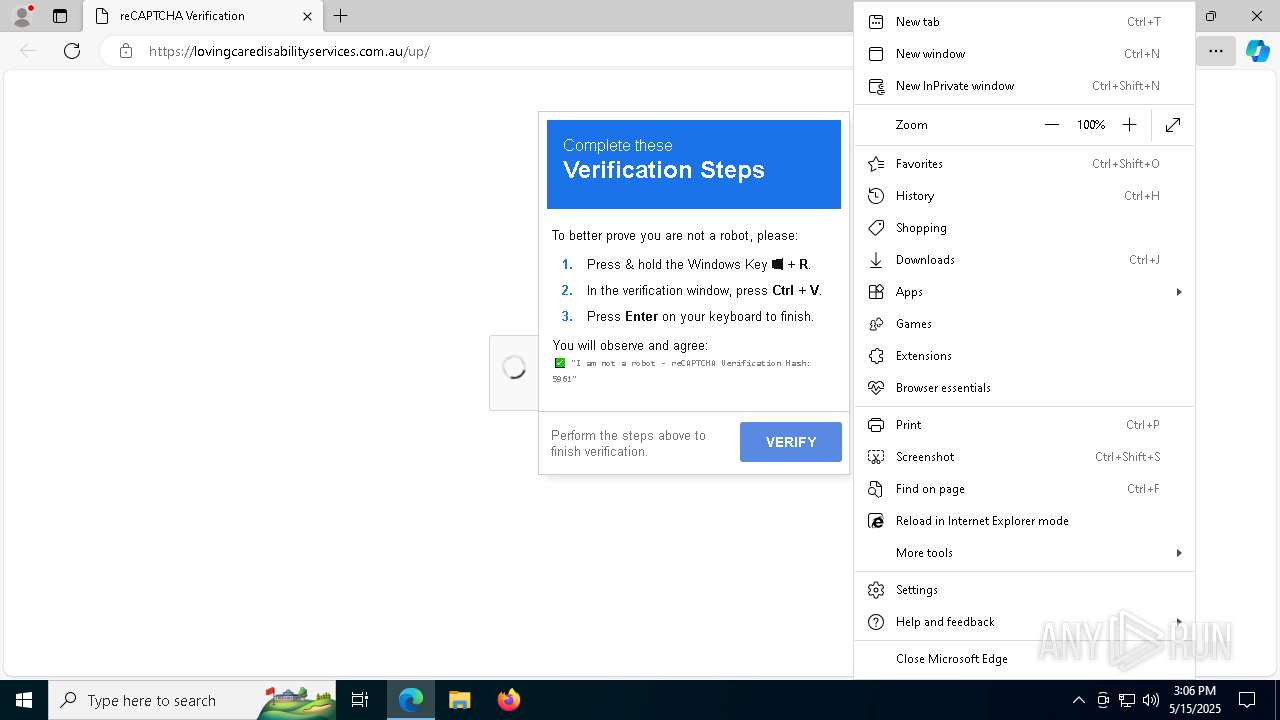
Task: Open the Edge profile icon
Action: click(x=21, y=16)
